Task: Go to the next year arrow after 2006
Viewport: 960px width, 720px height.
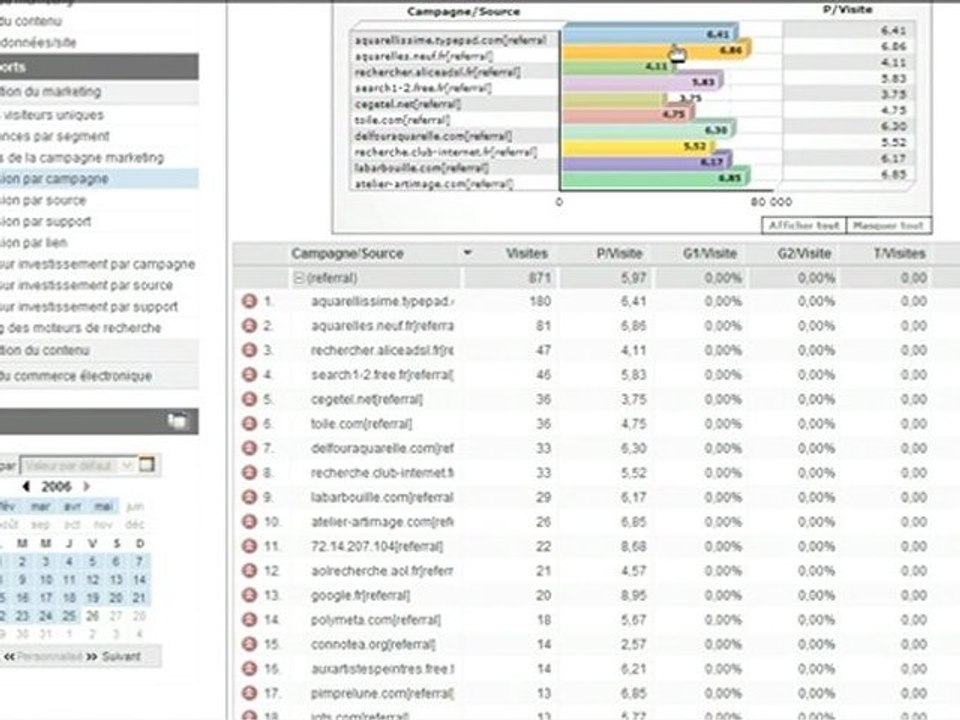Action: (x=86, y=487)
